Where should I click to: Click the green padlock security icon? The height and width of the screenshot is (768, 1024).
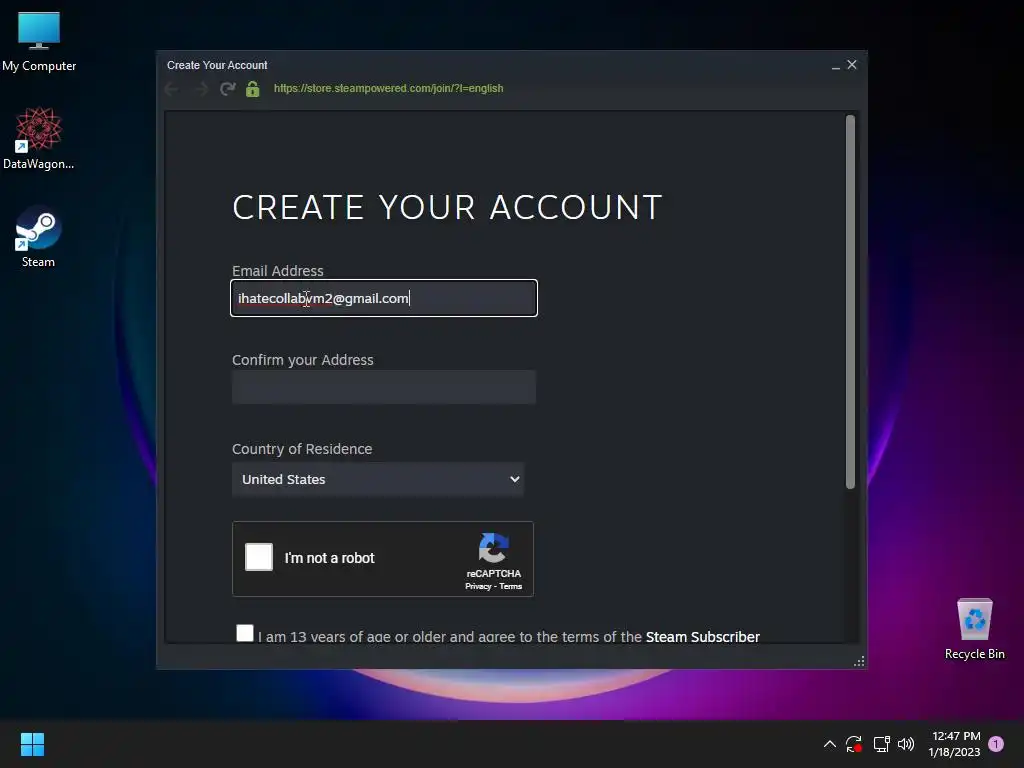tap(253, 89)
